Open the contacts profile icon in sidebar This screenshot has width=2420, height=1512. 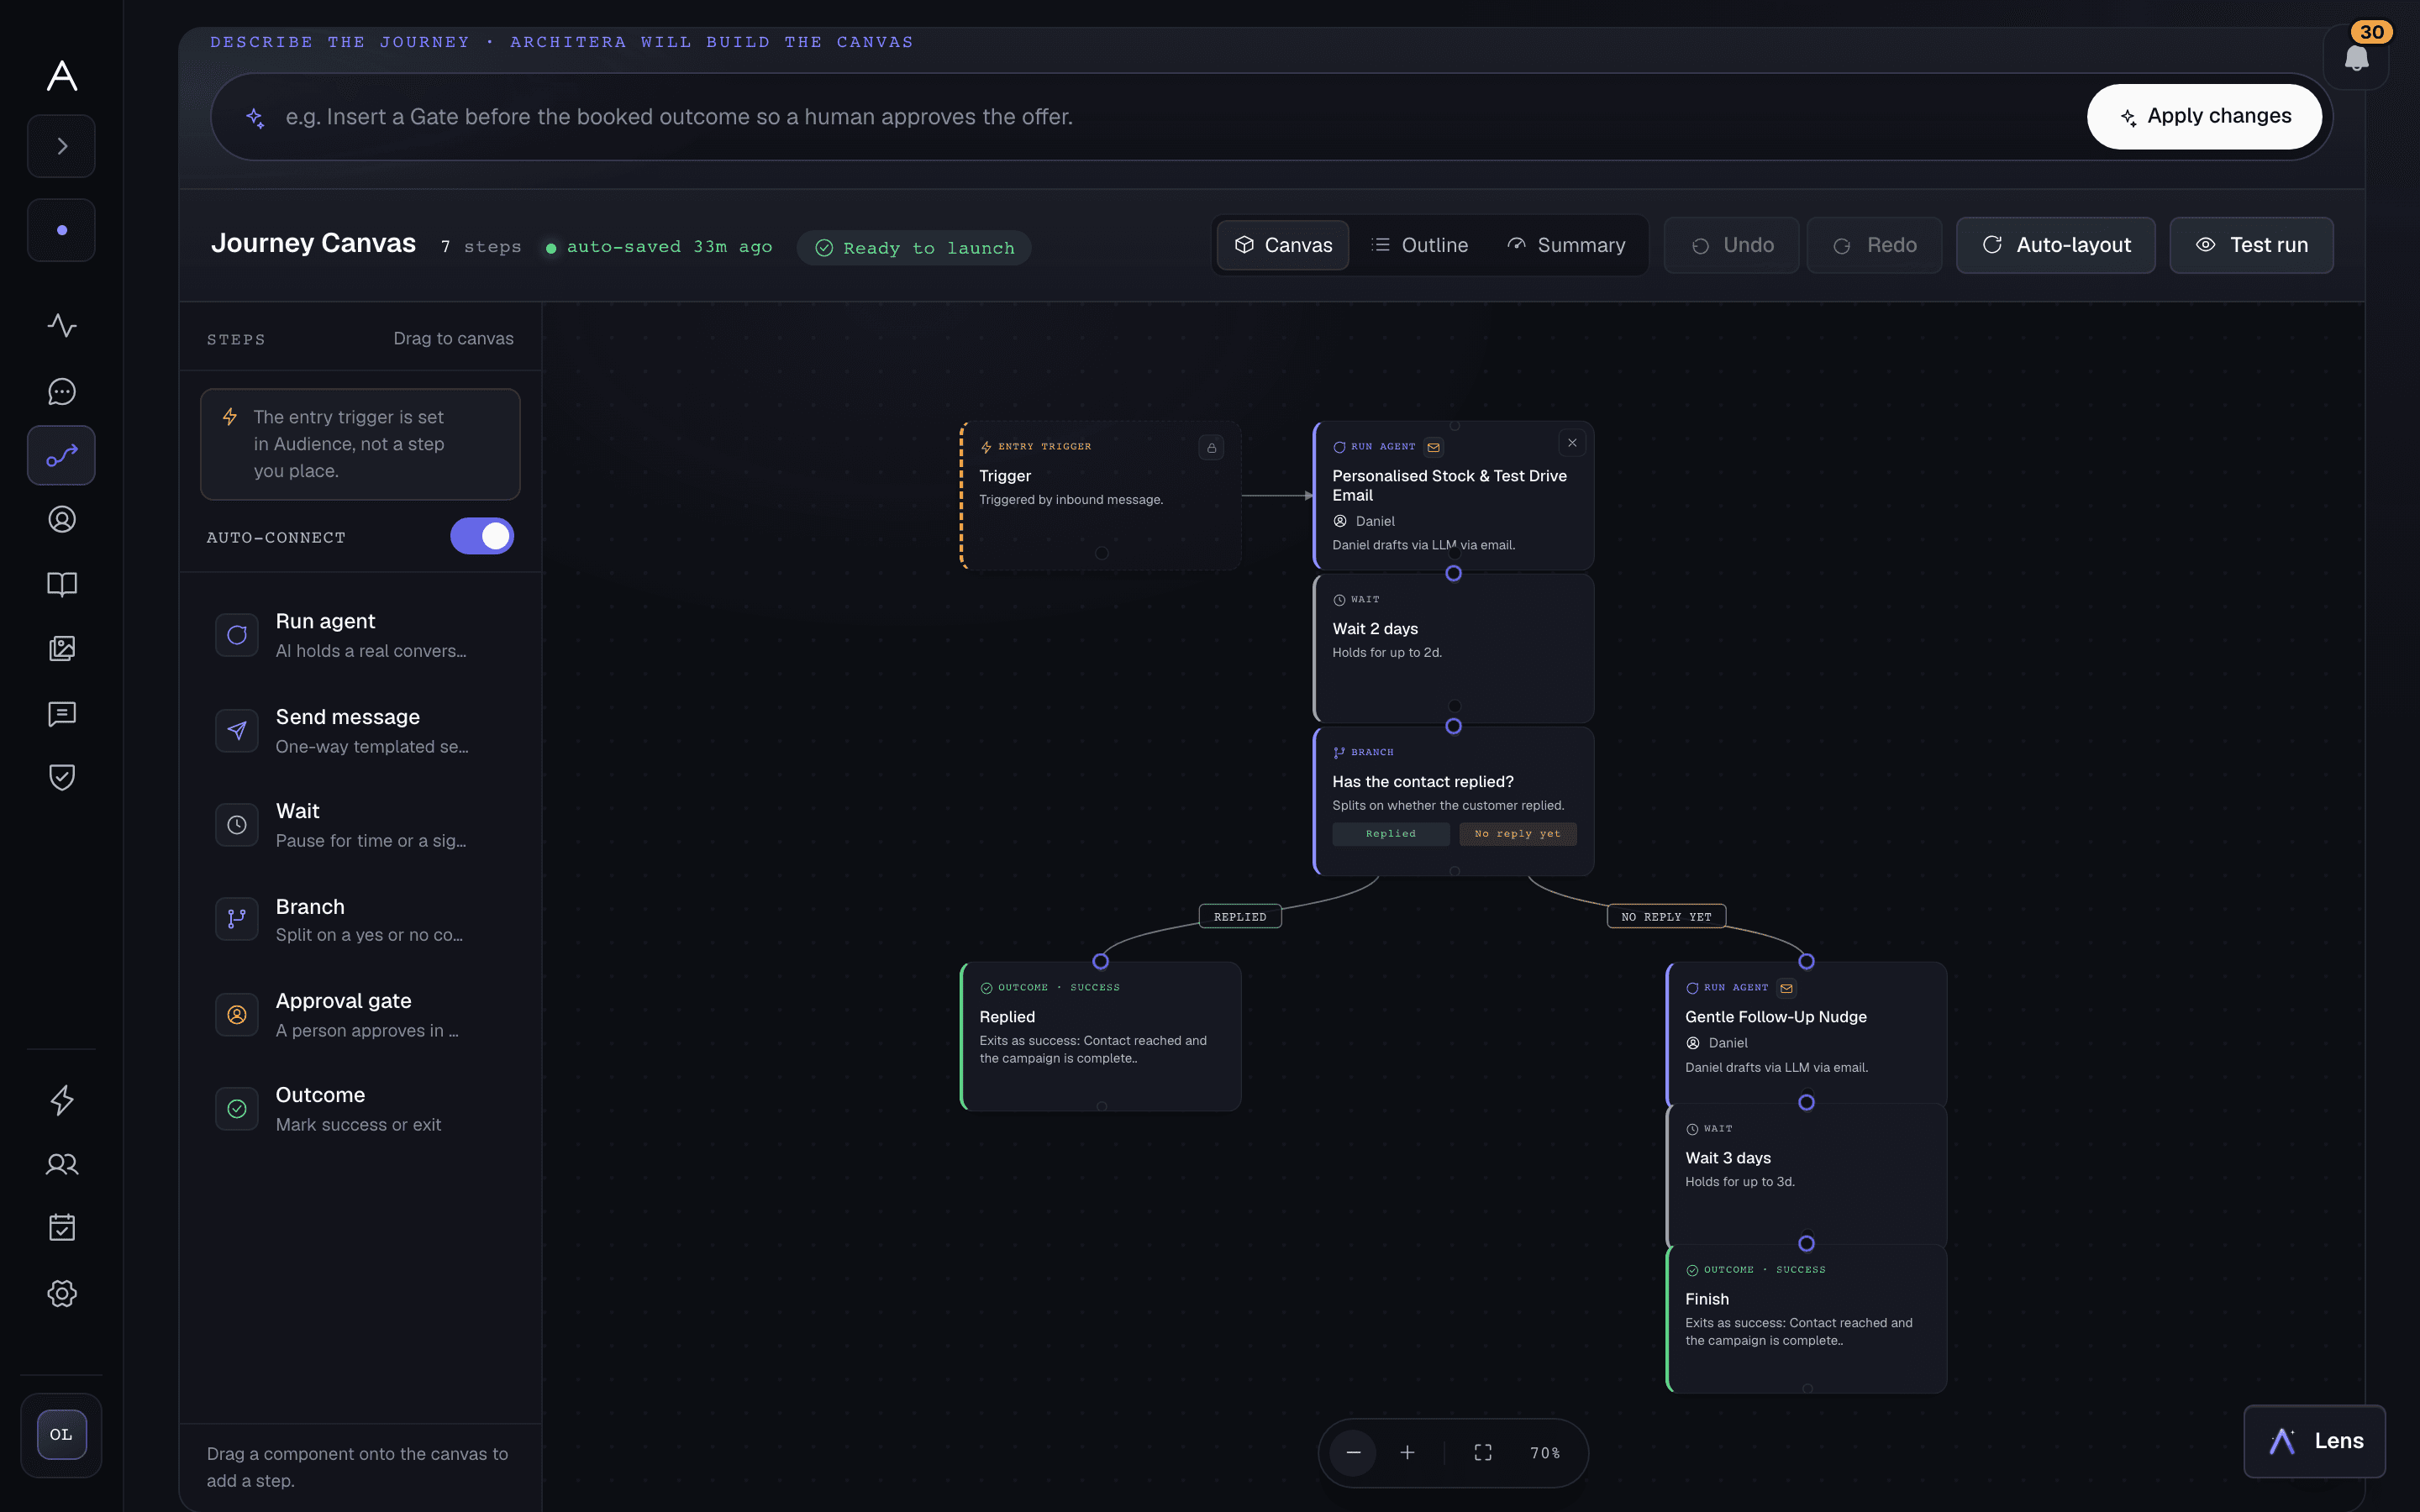point(62,519)
